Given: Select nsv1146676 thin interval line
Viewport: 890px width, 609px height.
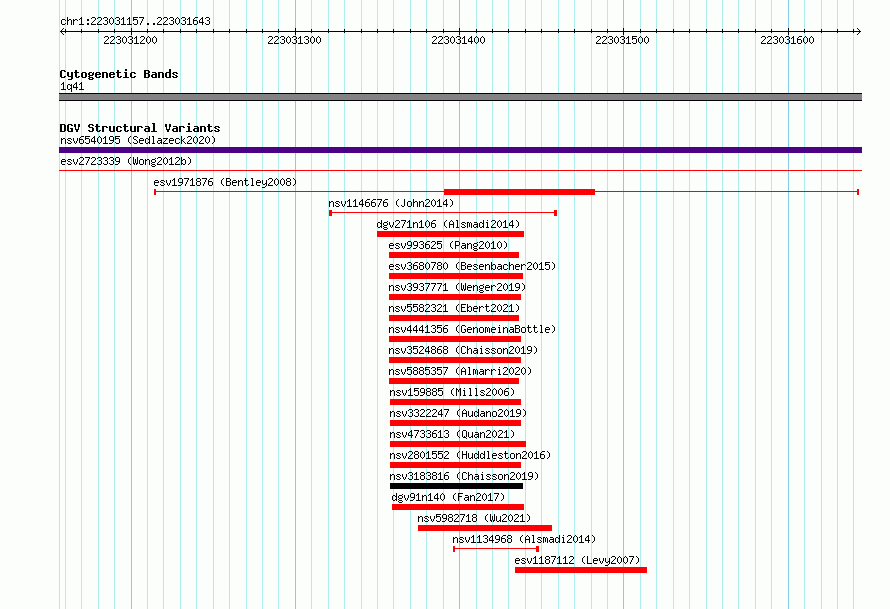Looking at the screenshot, I should (x=443, y=213).
